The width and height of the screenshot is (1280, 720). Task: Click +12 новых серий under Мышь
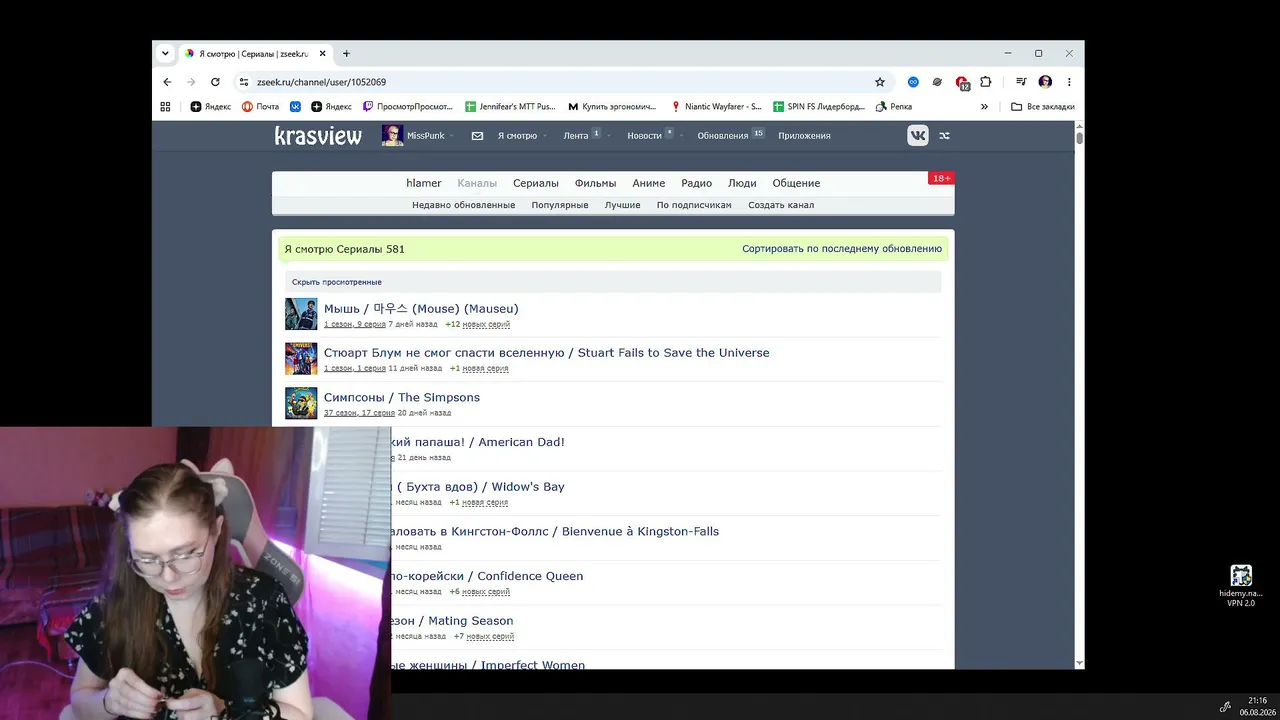(x=478, y=324)
